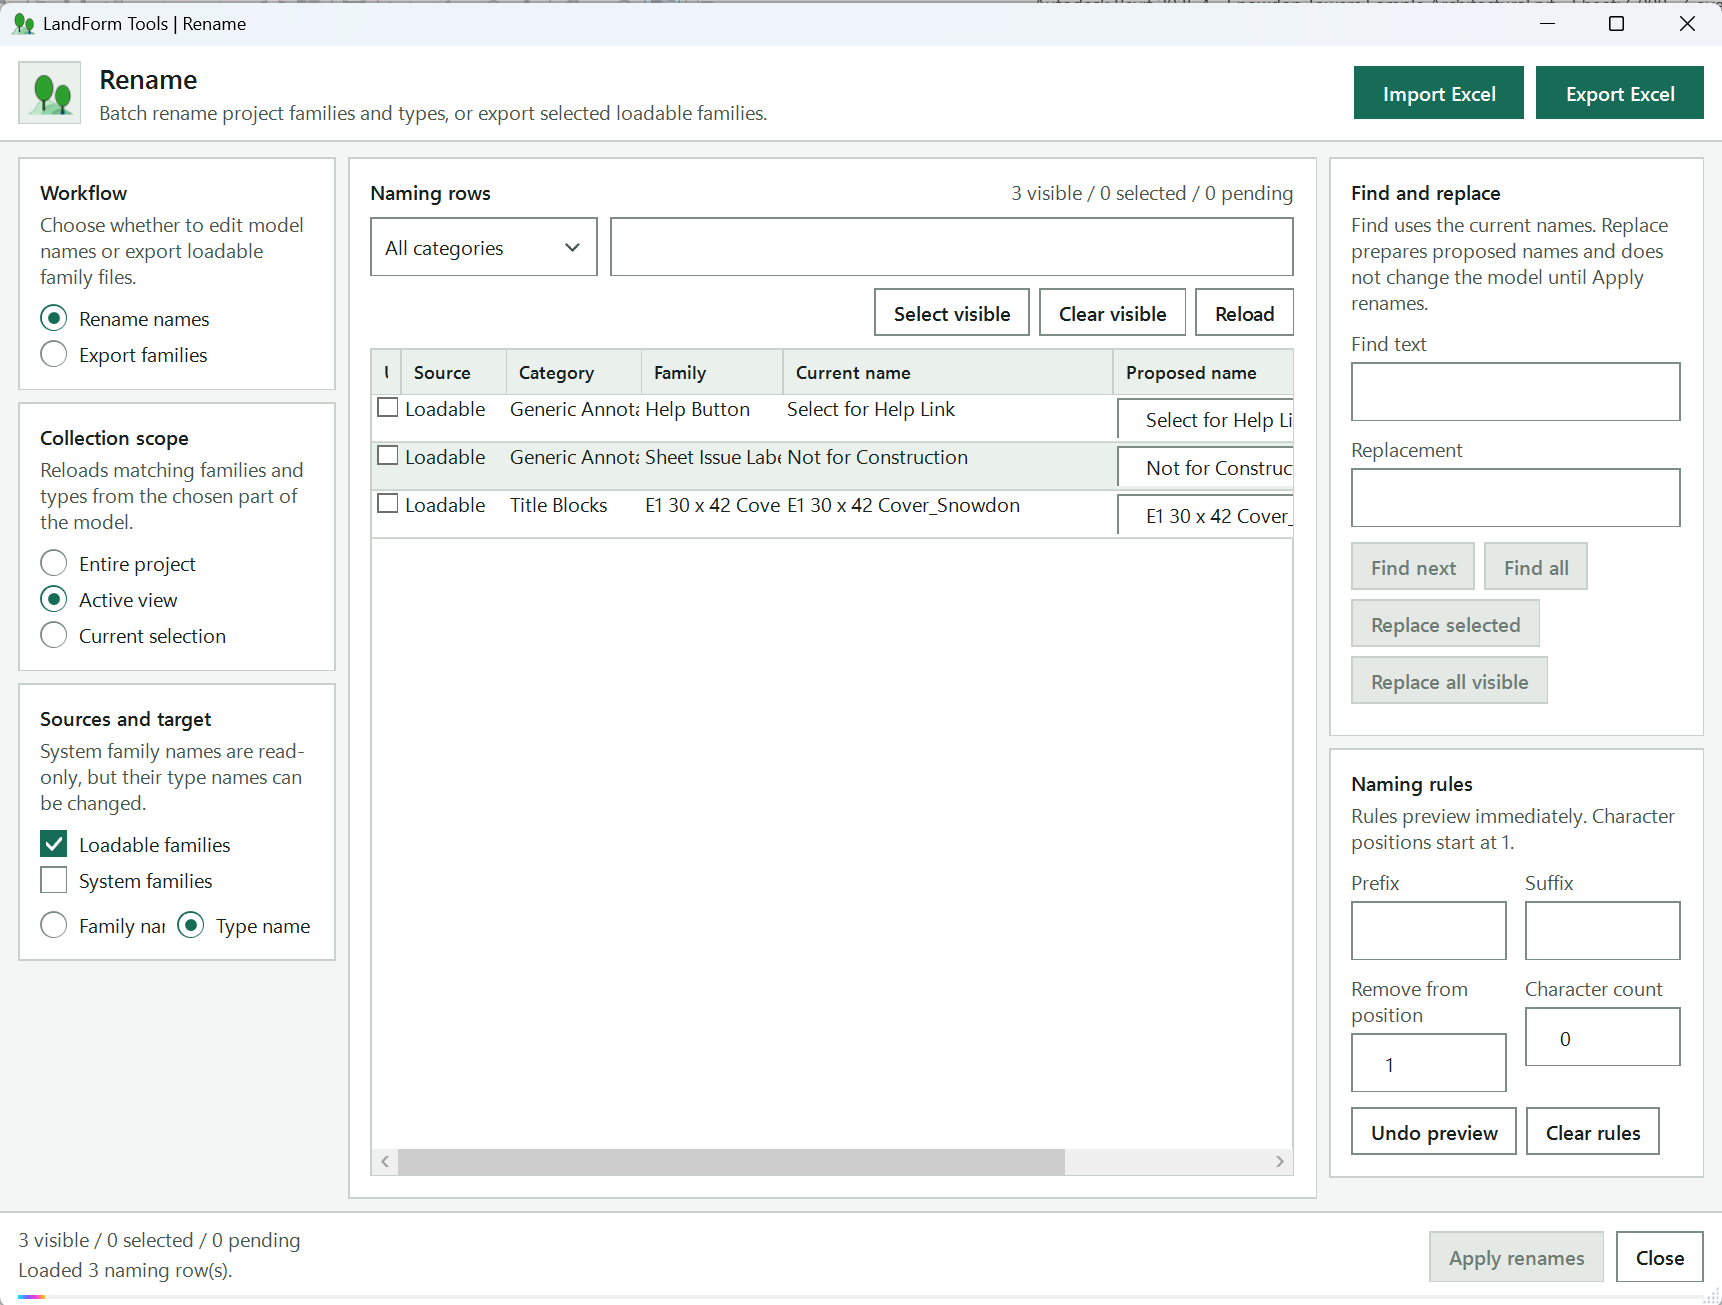
Task: Check the Title Blocks row checkbox
Action: click(x=388, y=504)
